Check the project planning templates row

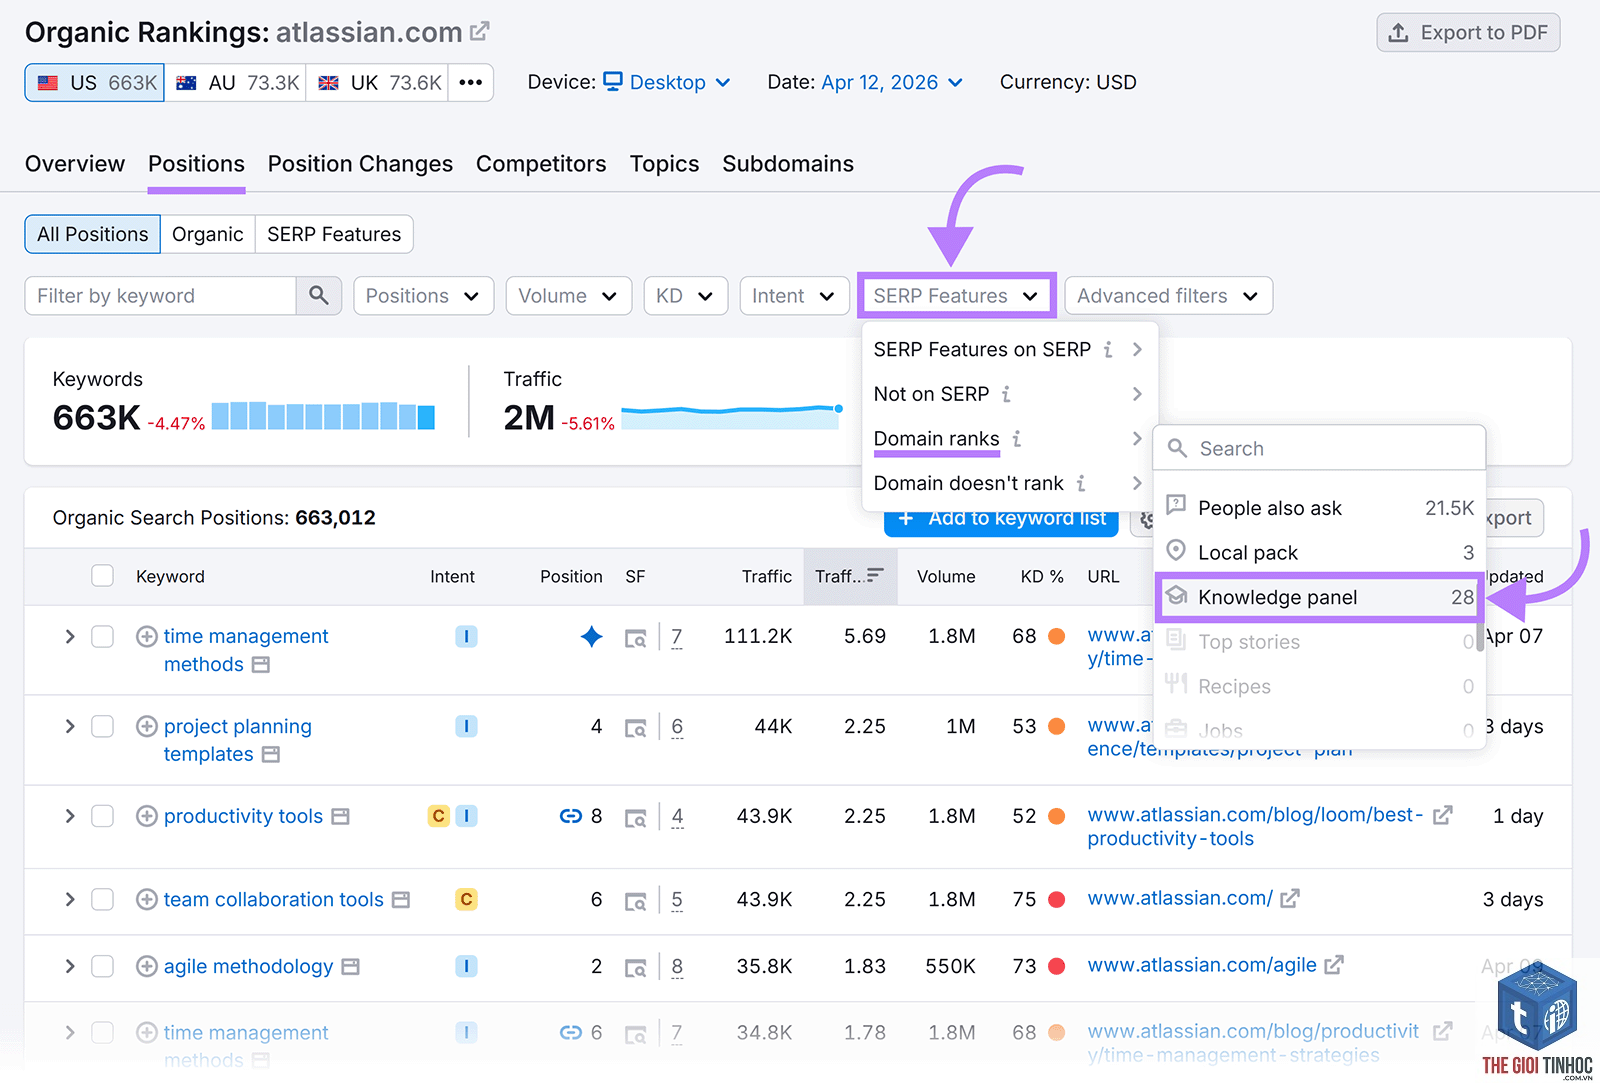click(102, 726)
